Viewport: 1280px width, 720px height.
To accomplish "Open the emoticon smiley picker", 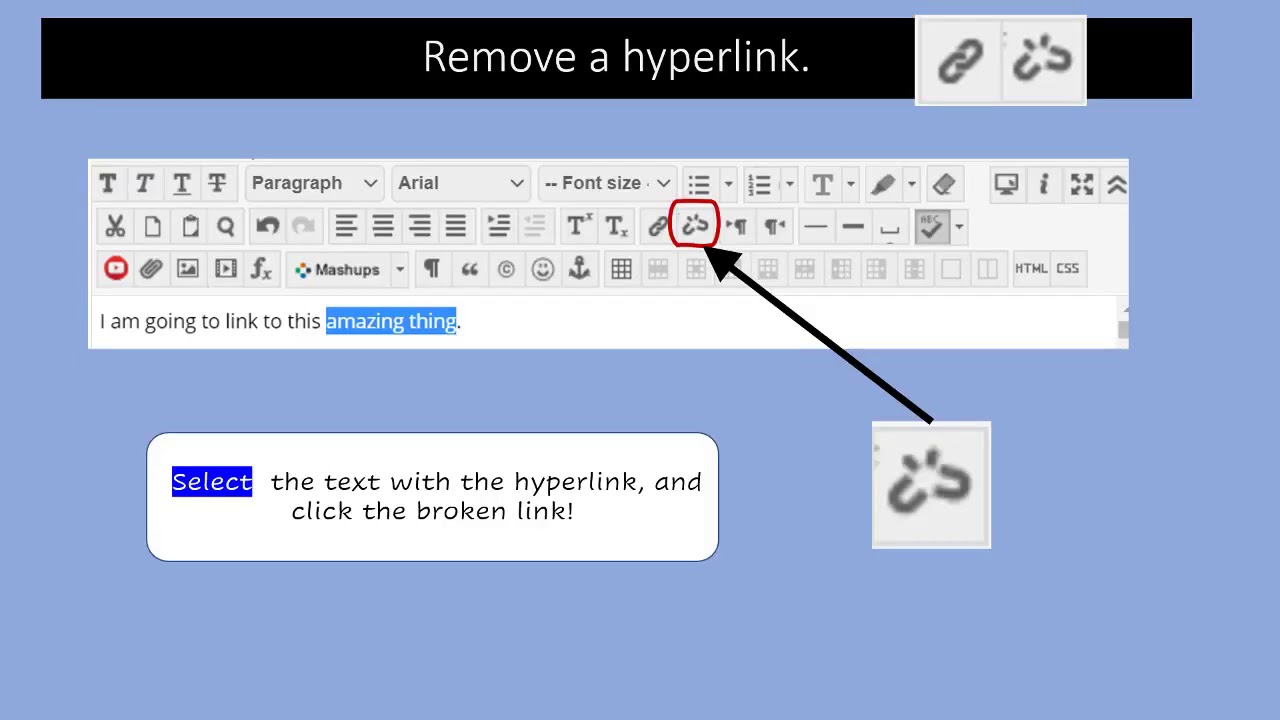I will pyautogui.click(x=543, y=269).
